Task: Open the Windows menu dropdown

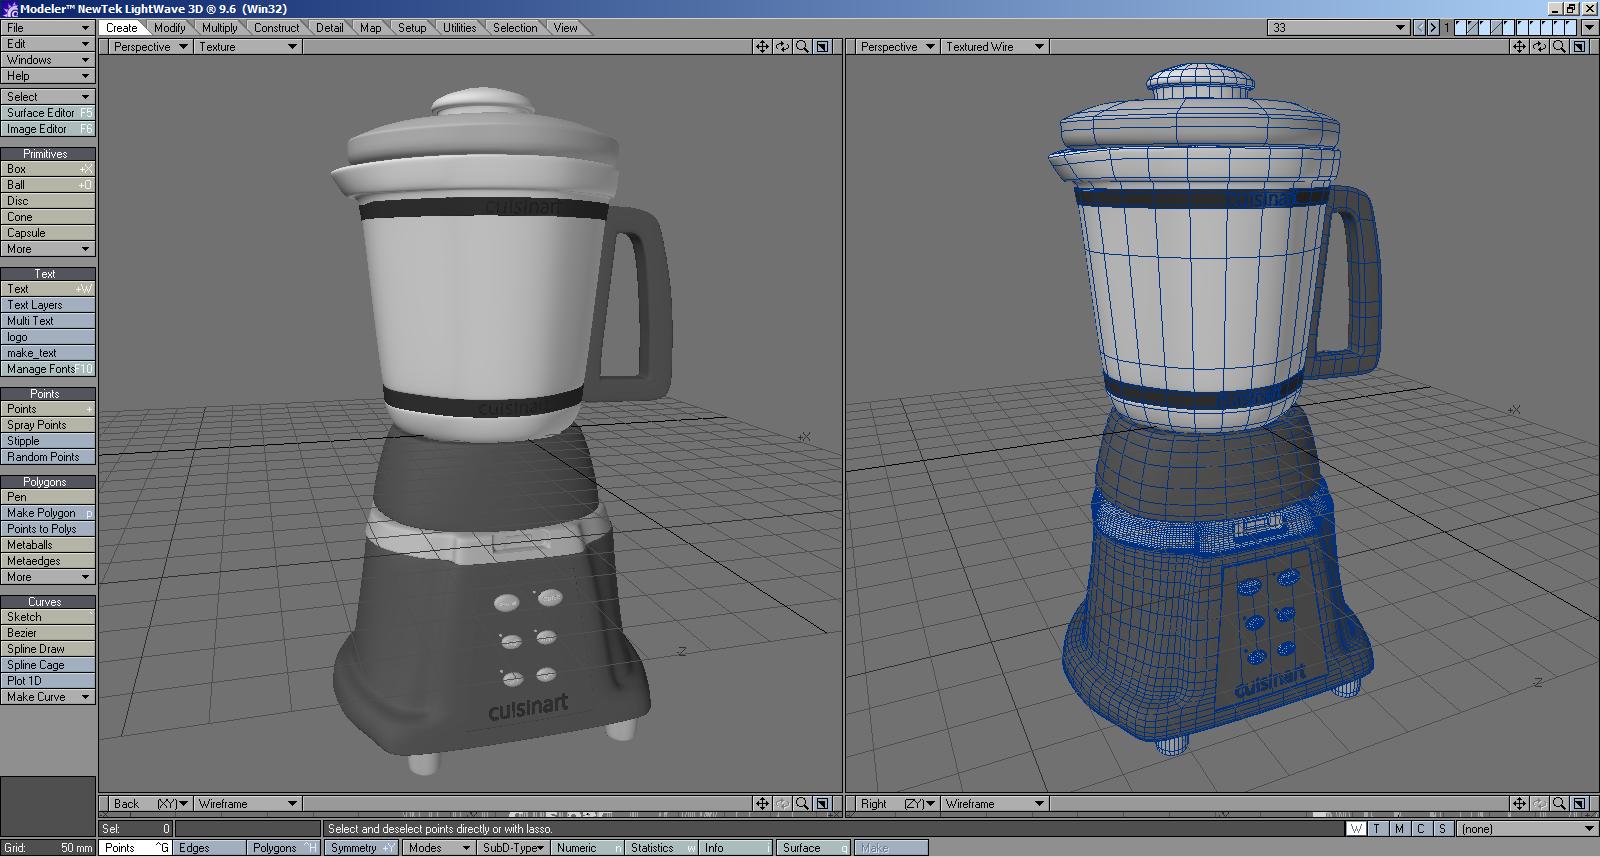Action: click(48, 60)
